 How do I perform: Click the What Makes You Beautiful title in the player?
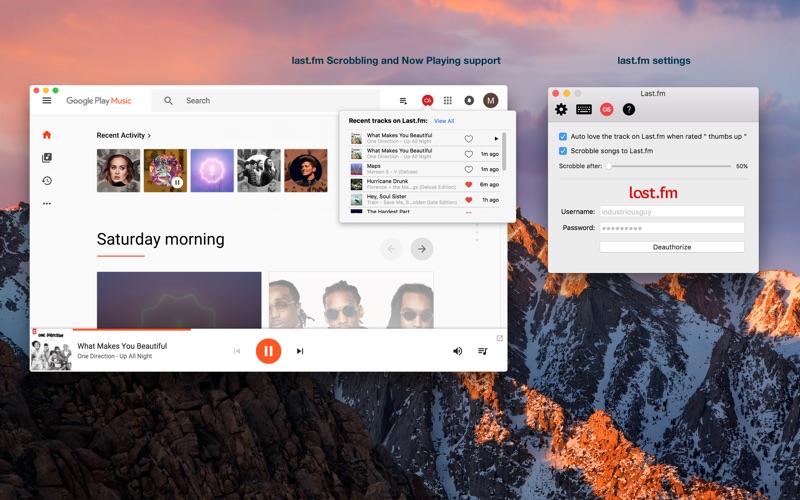coord(122,346)
